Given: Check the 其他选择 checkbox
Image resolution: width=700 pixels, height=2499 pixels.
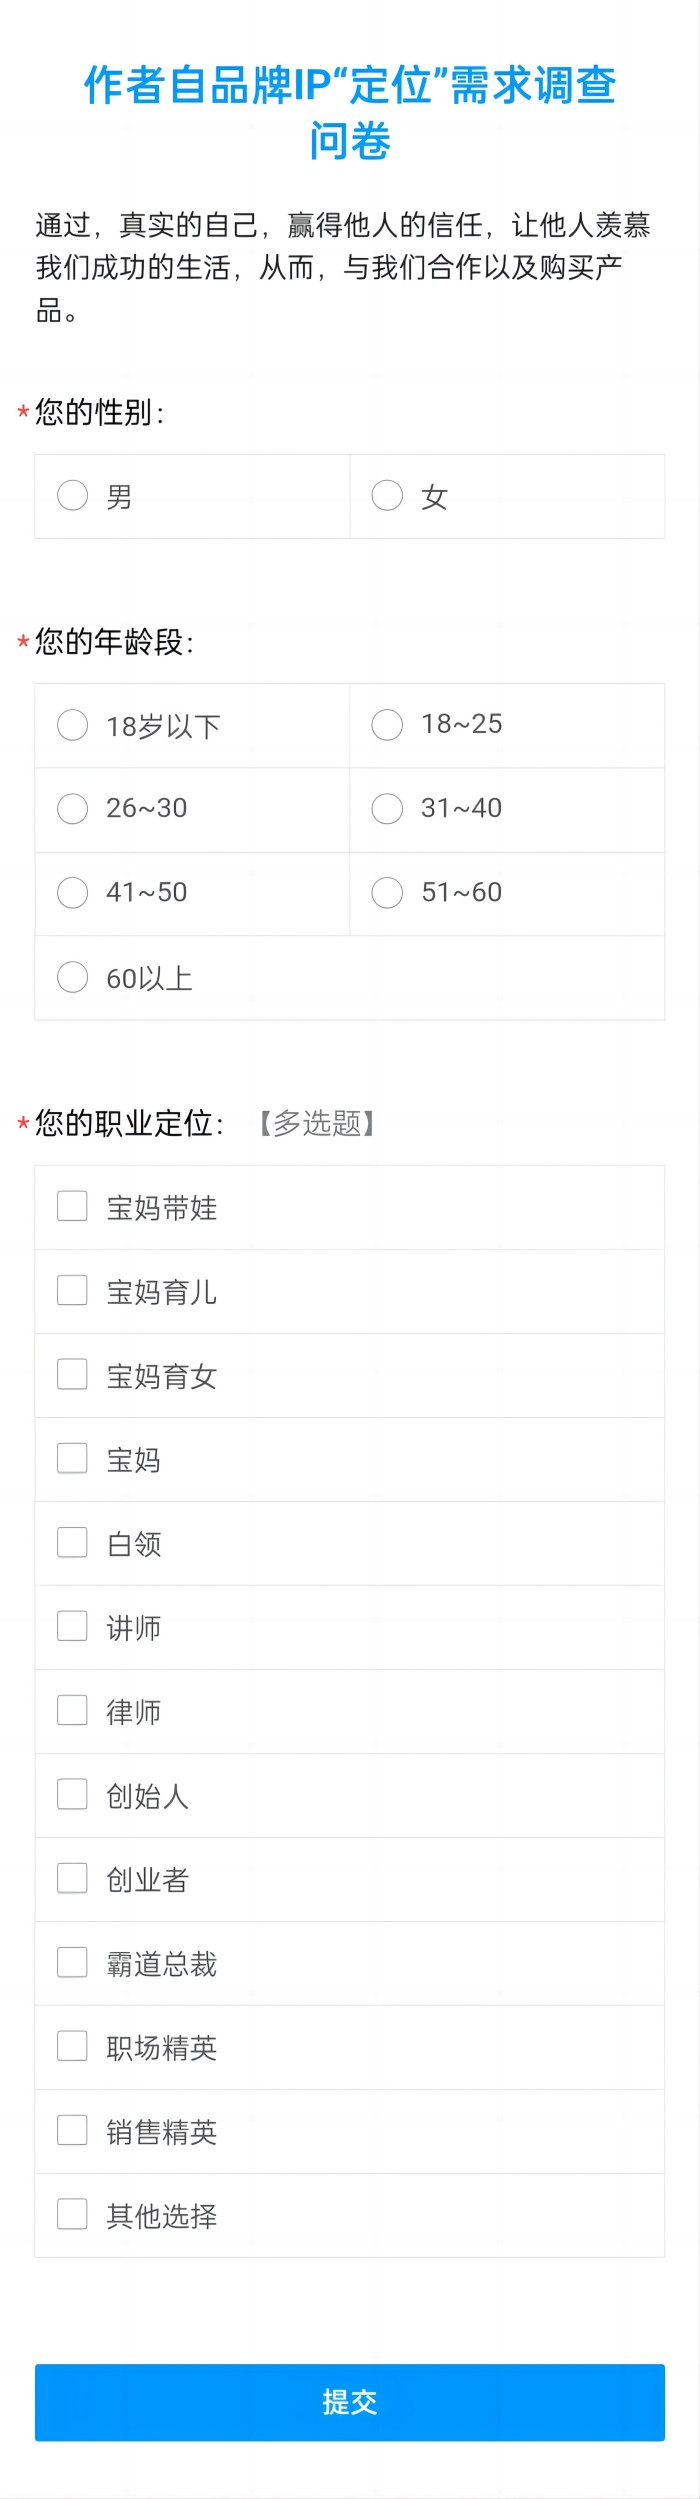Looking at the screenshot, I should [73, 2214].
